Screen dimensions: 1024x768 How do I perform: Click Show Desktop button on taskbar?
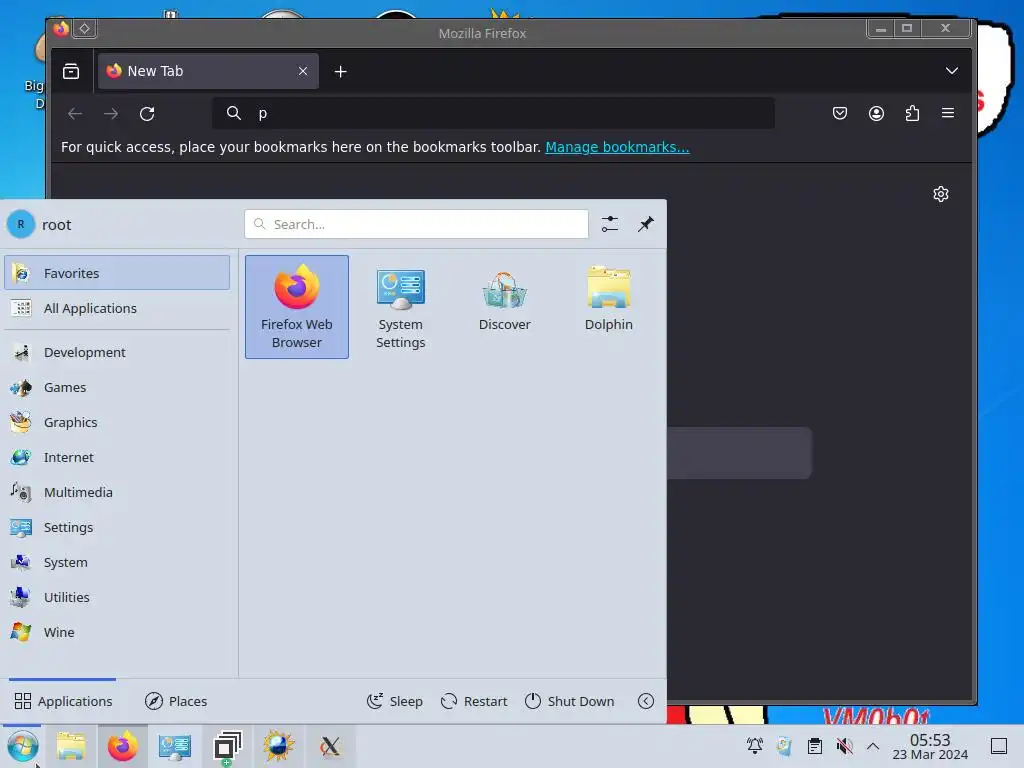click(999, 746)
